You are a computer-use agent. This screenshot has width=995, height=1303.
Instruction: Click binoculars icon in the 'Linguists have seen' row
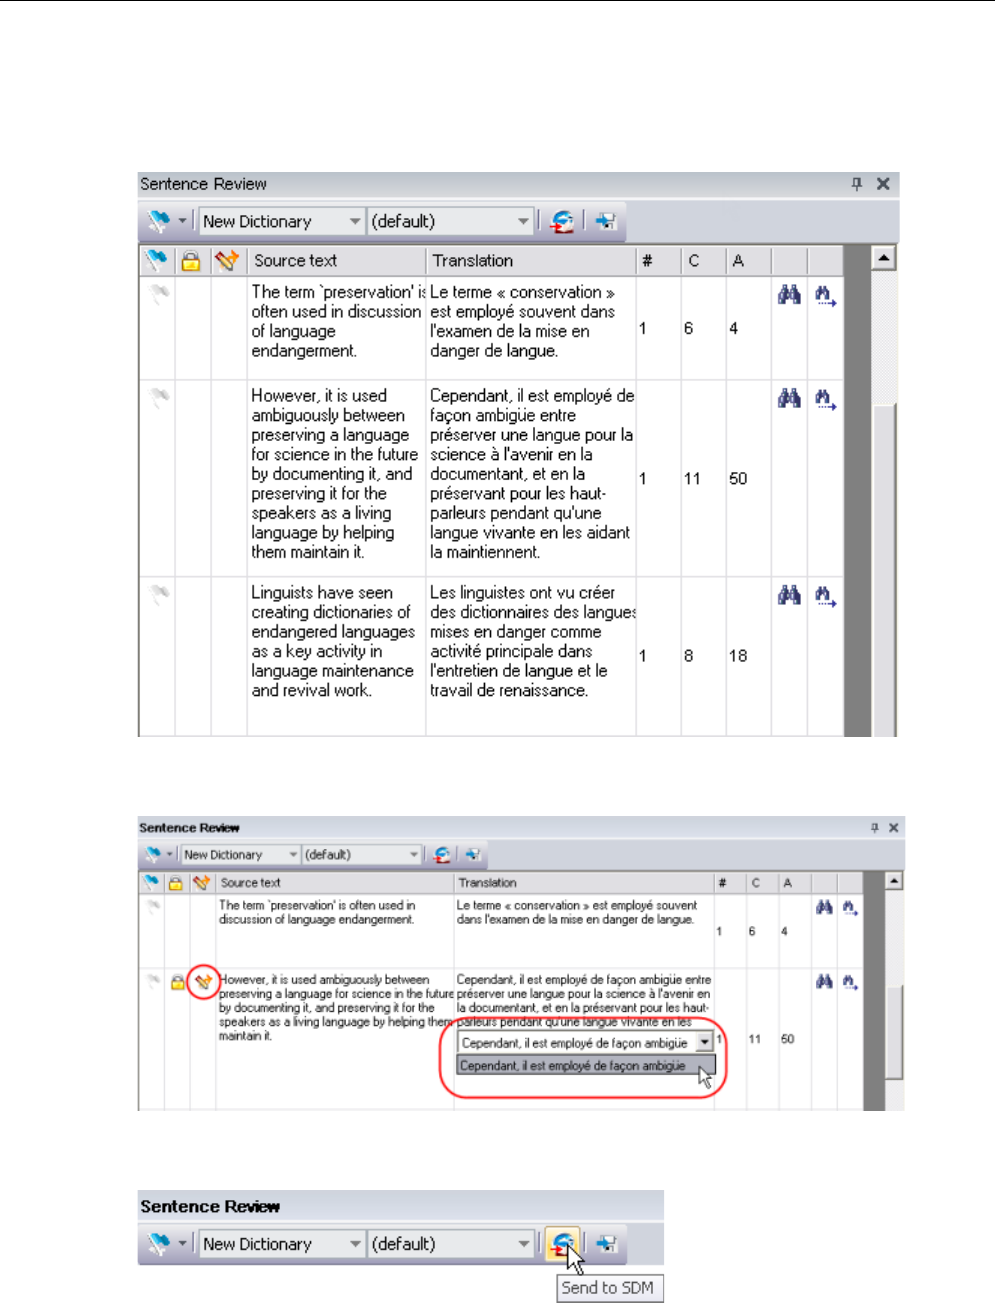coord(789,596)
